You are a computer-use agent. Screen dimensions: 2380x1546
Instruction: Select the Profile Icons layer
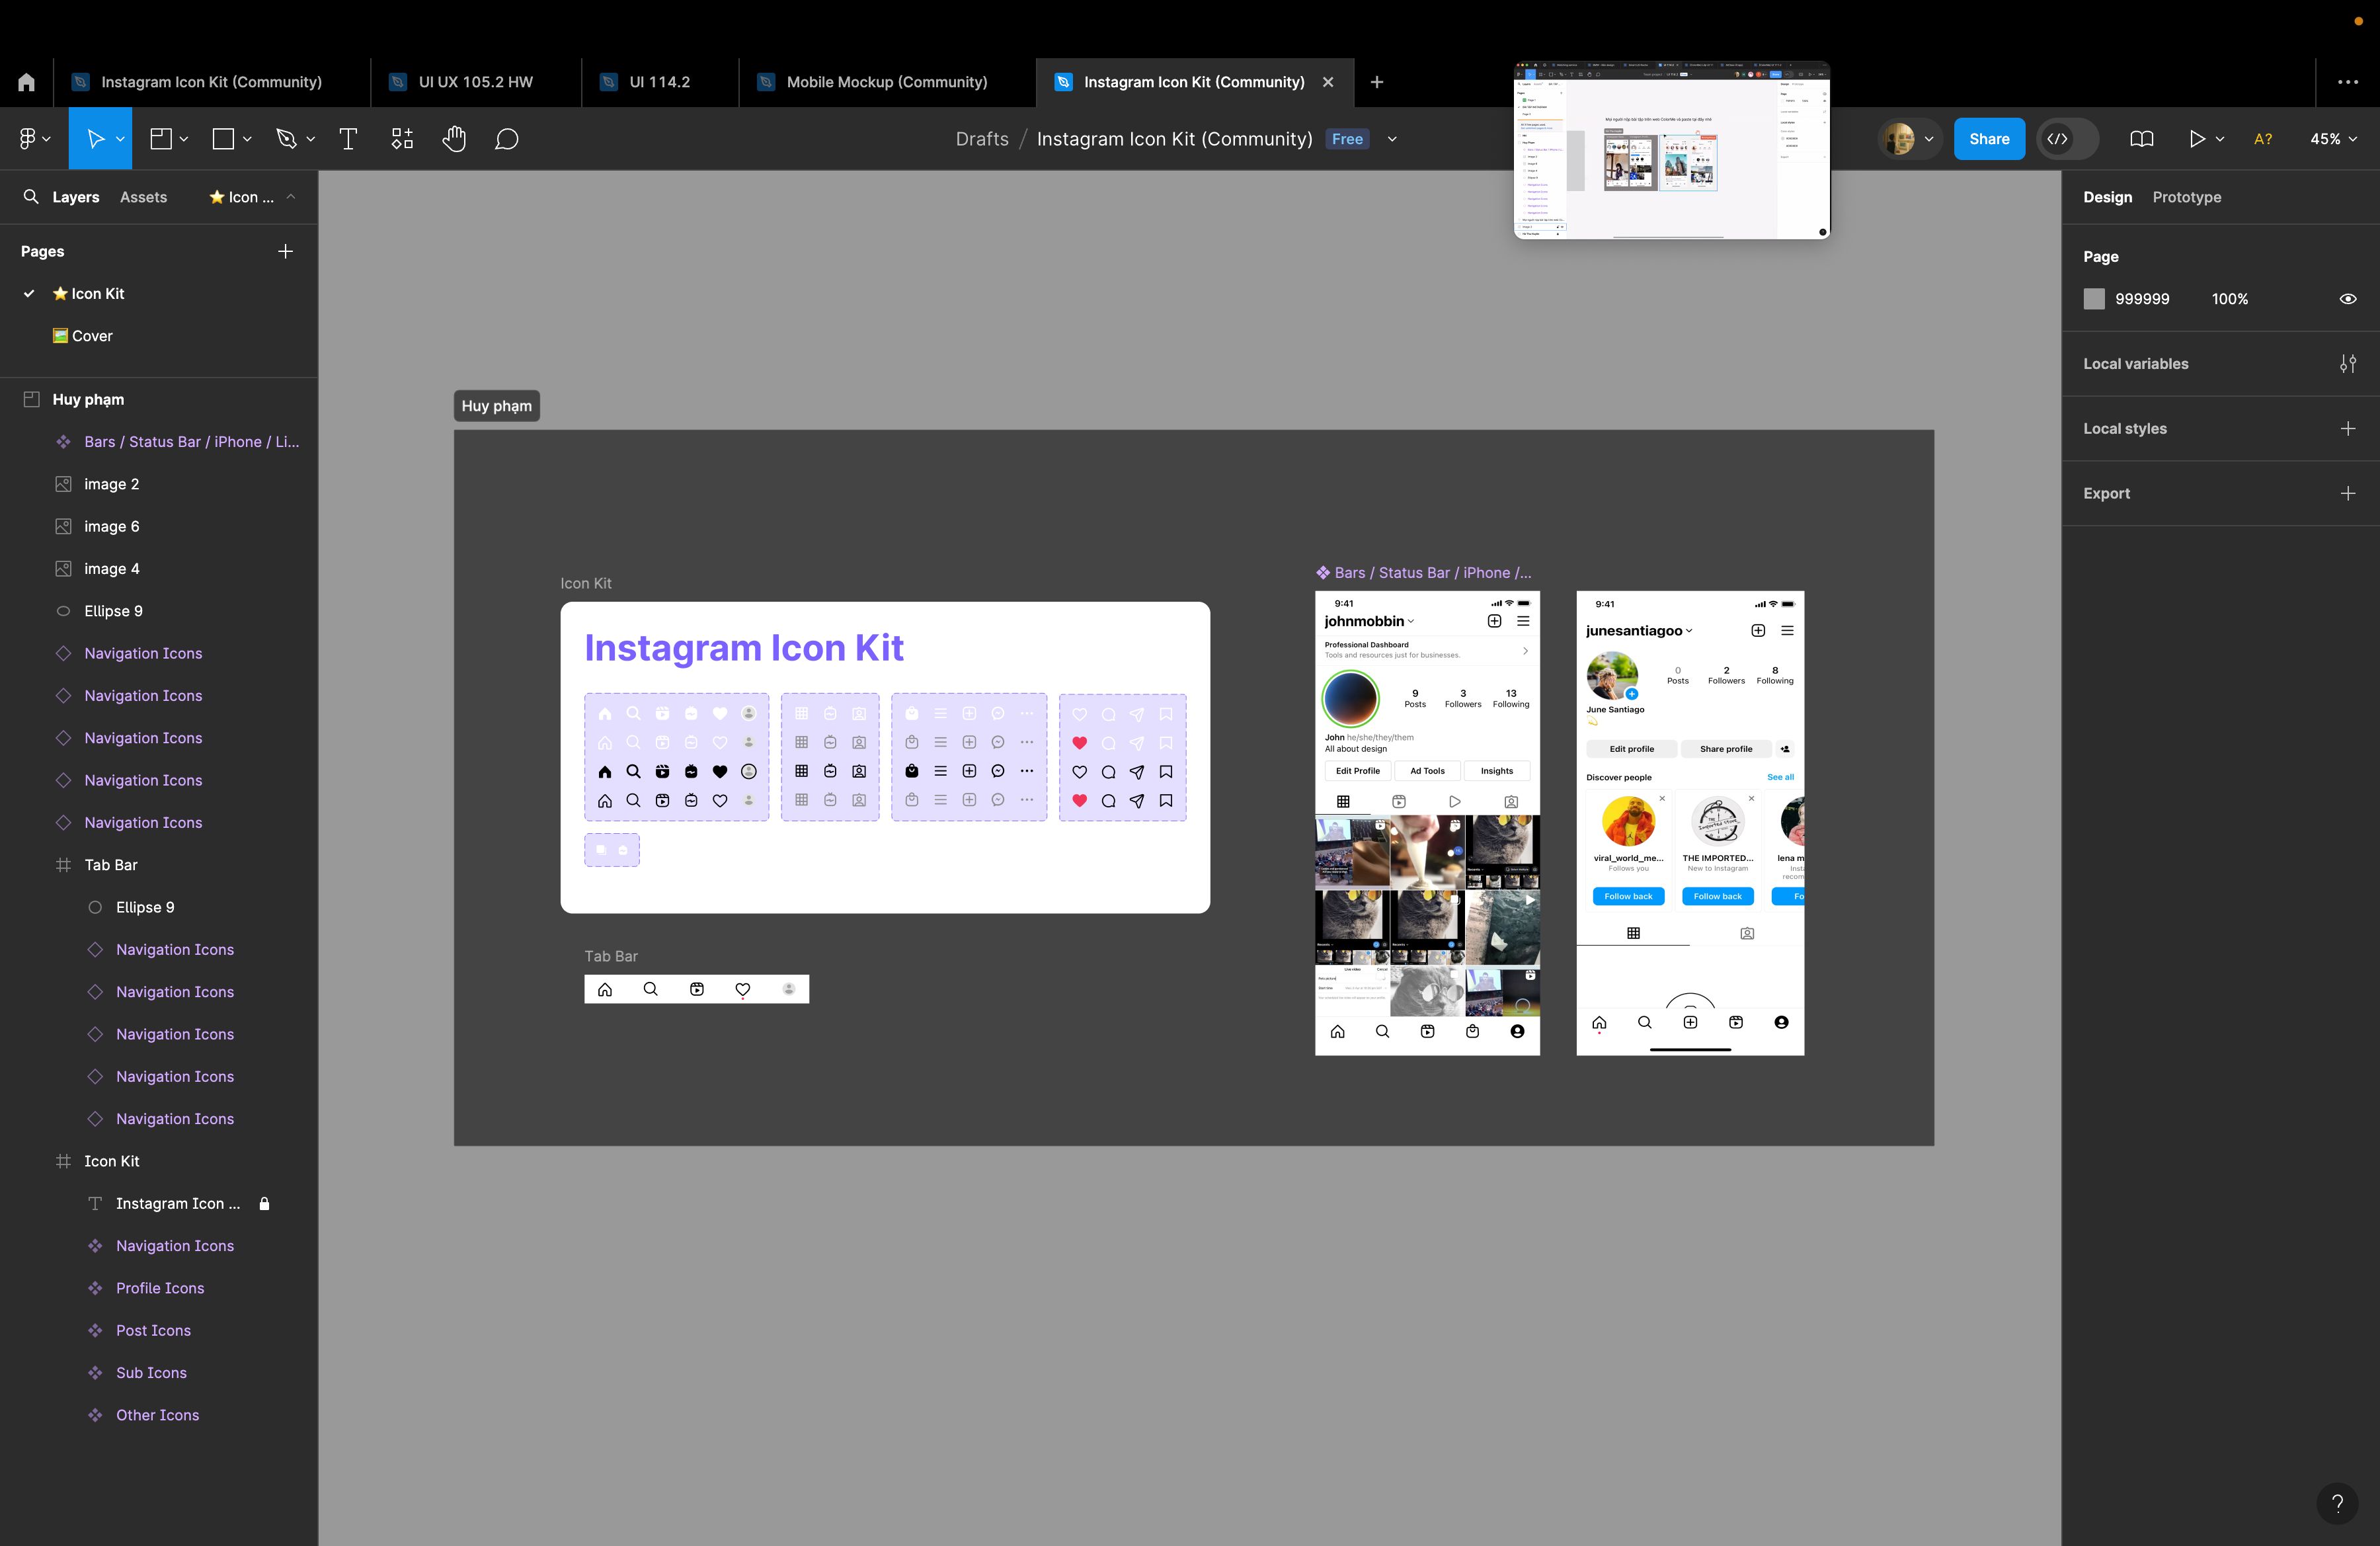click(x=160, y=1288)
